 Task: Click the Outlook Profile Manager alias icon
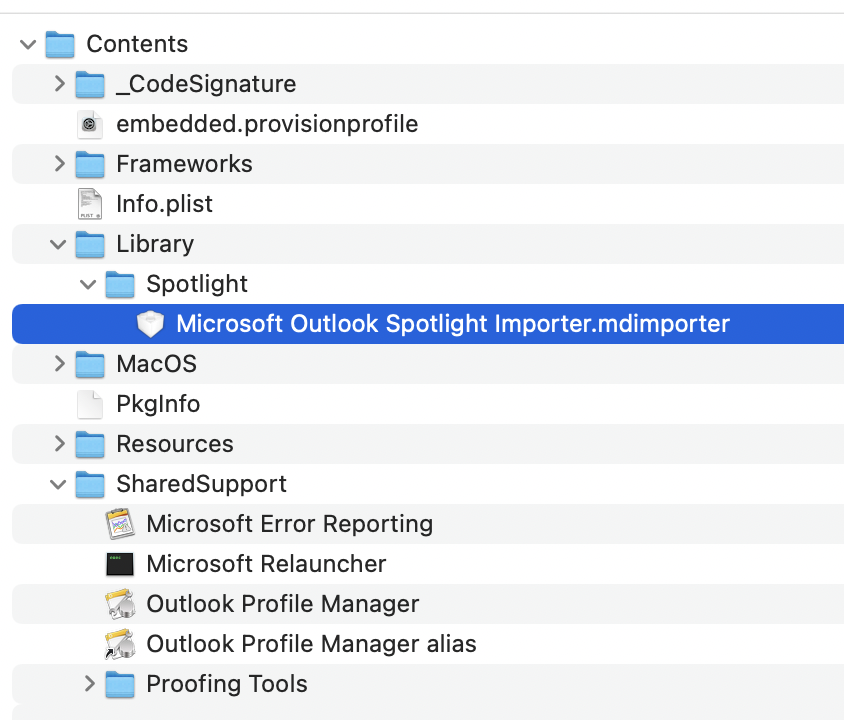pyautogui.click(x=120, y=644)
